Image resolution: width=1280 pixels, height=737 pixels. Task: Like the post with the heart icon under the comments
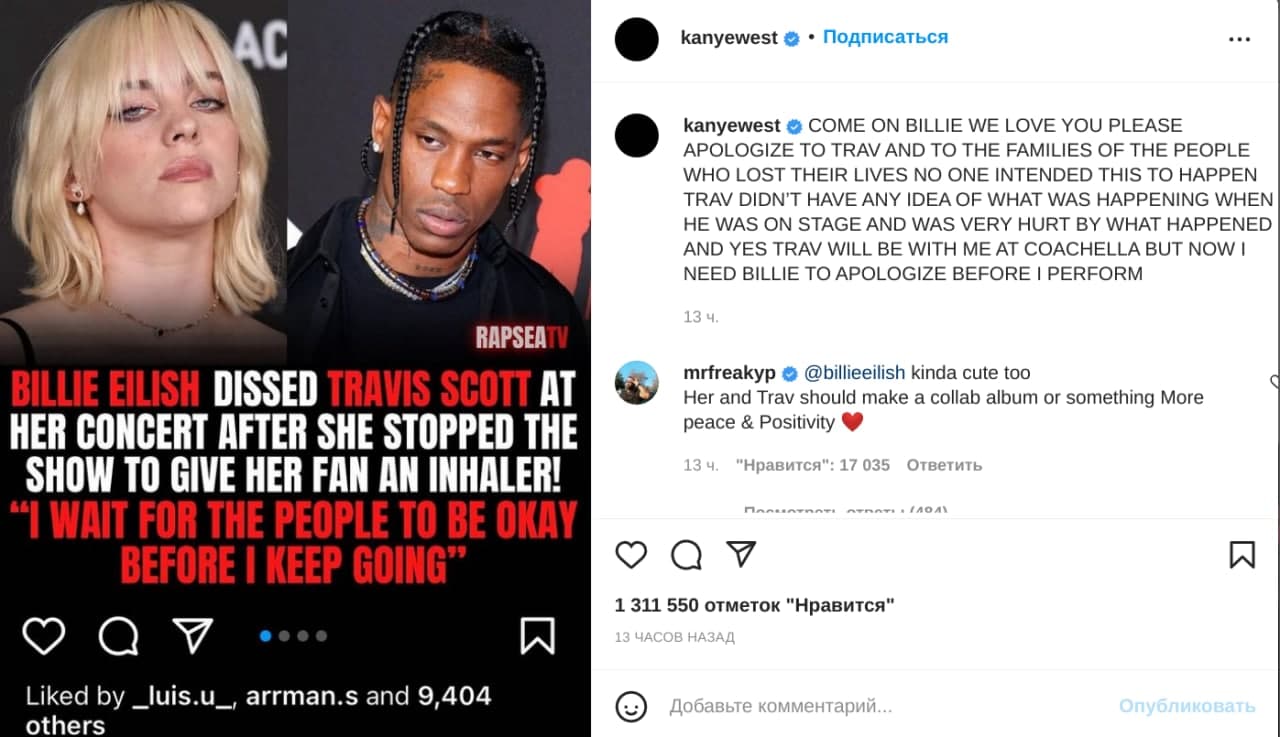tap(631, 555)
